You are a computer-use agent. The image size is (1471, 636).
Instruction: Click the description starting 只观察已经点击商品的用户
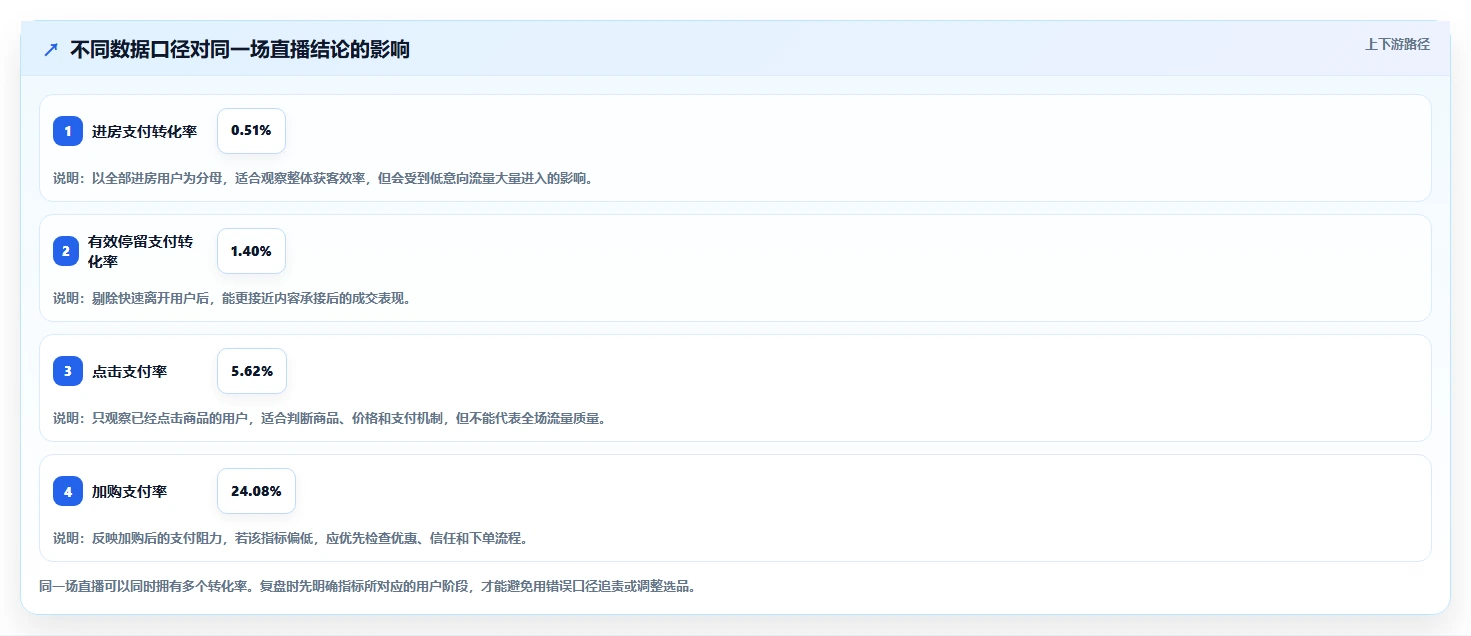[x=329, y=418]
